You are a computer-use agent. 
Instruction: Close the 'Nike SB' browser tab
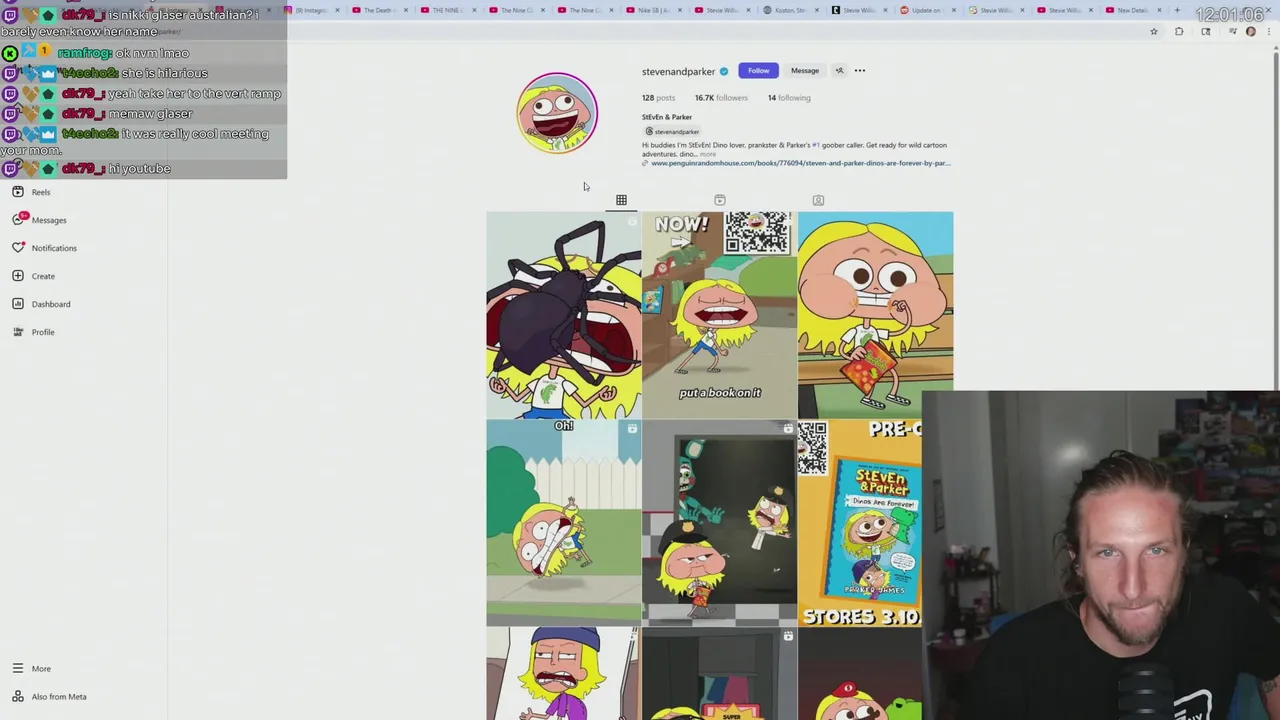[x=680, y=10]
